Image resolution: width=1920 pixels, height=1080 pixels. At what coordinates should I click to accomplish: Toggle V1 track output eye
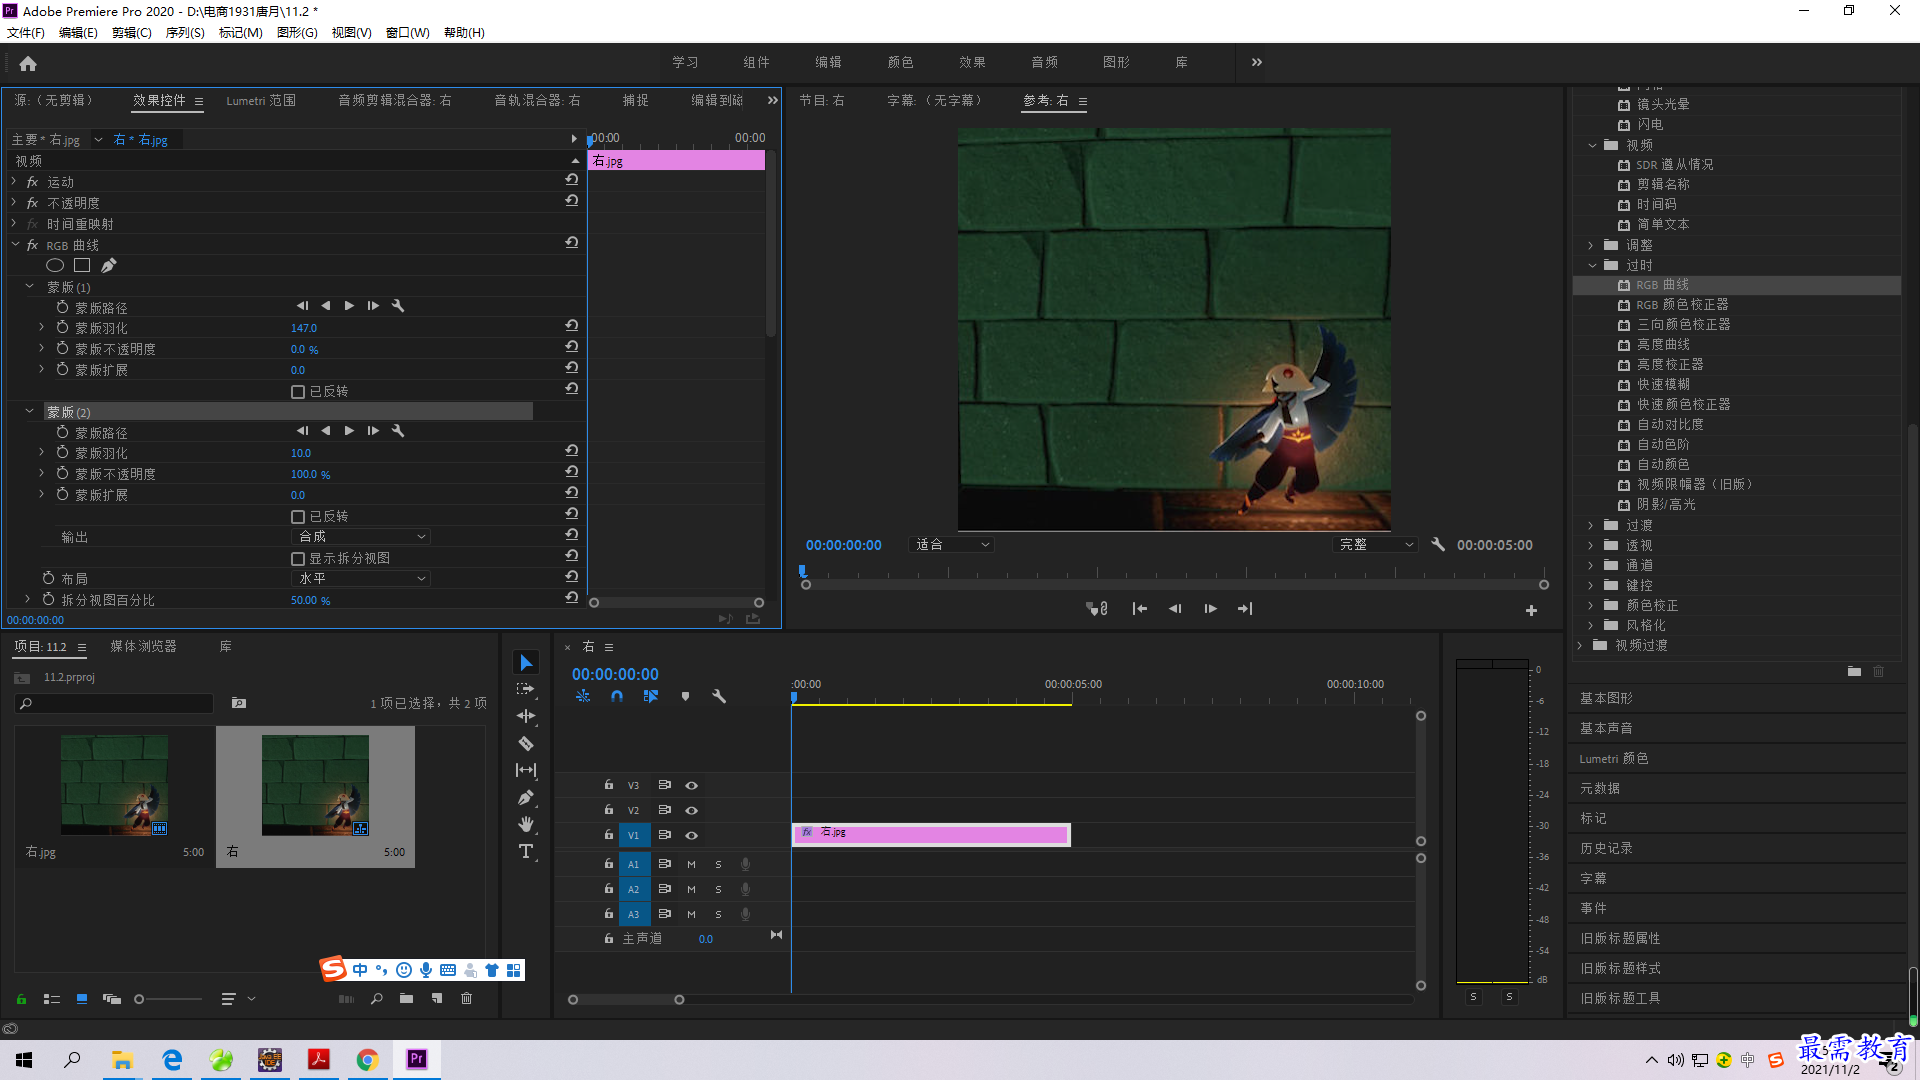click(x=691, y=835)
